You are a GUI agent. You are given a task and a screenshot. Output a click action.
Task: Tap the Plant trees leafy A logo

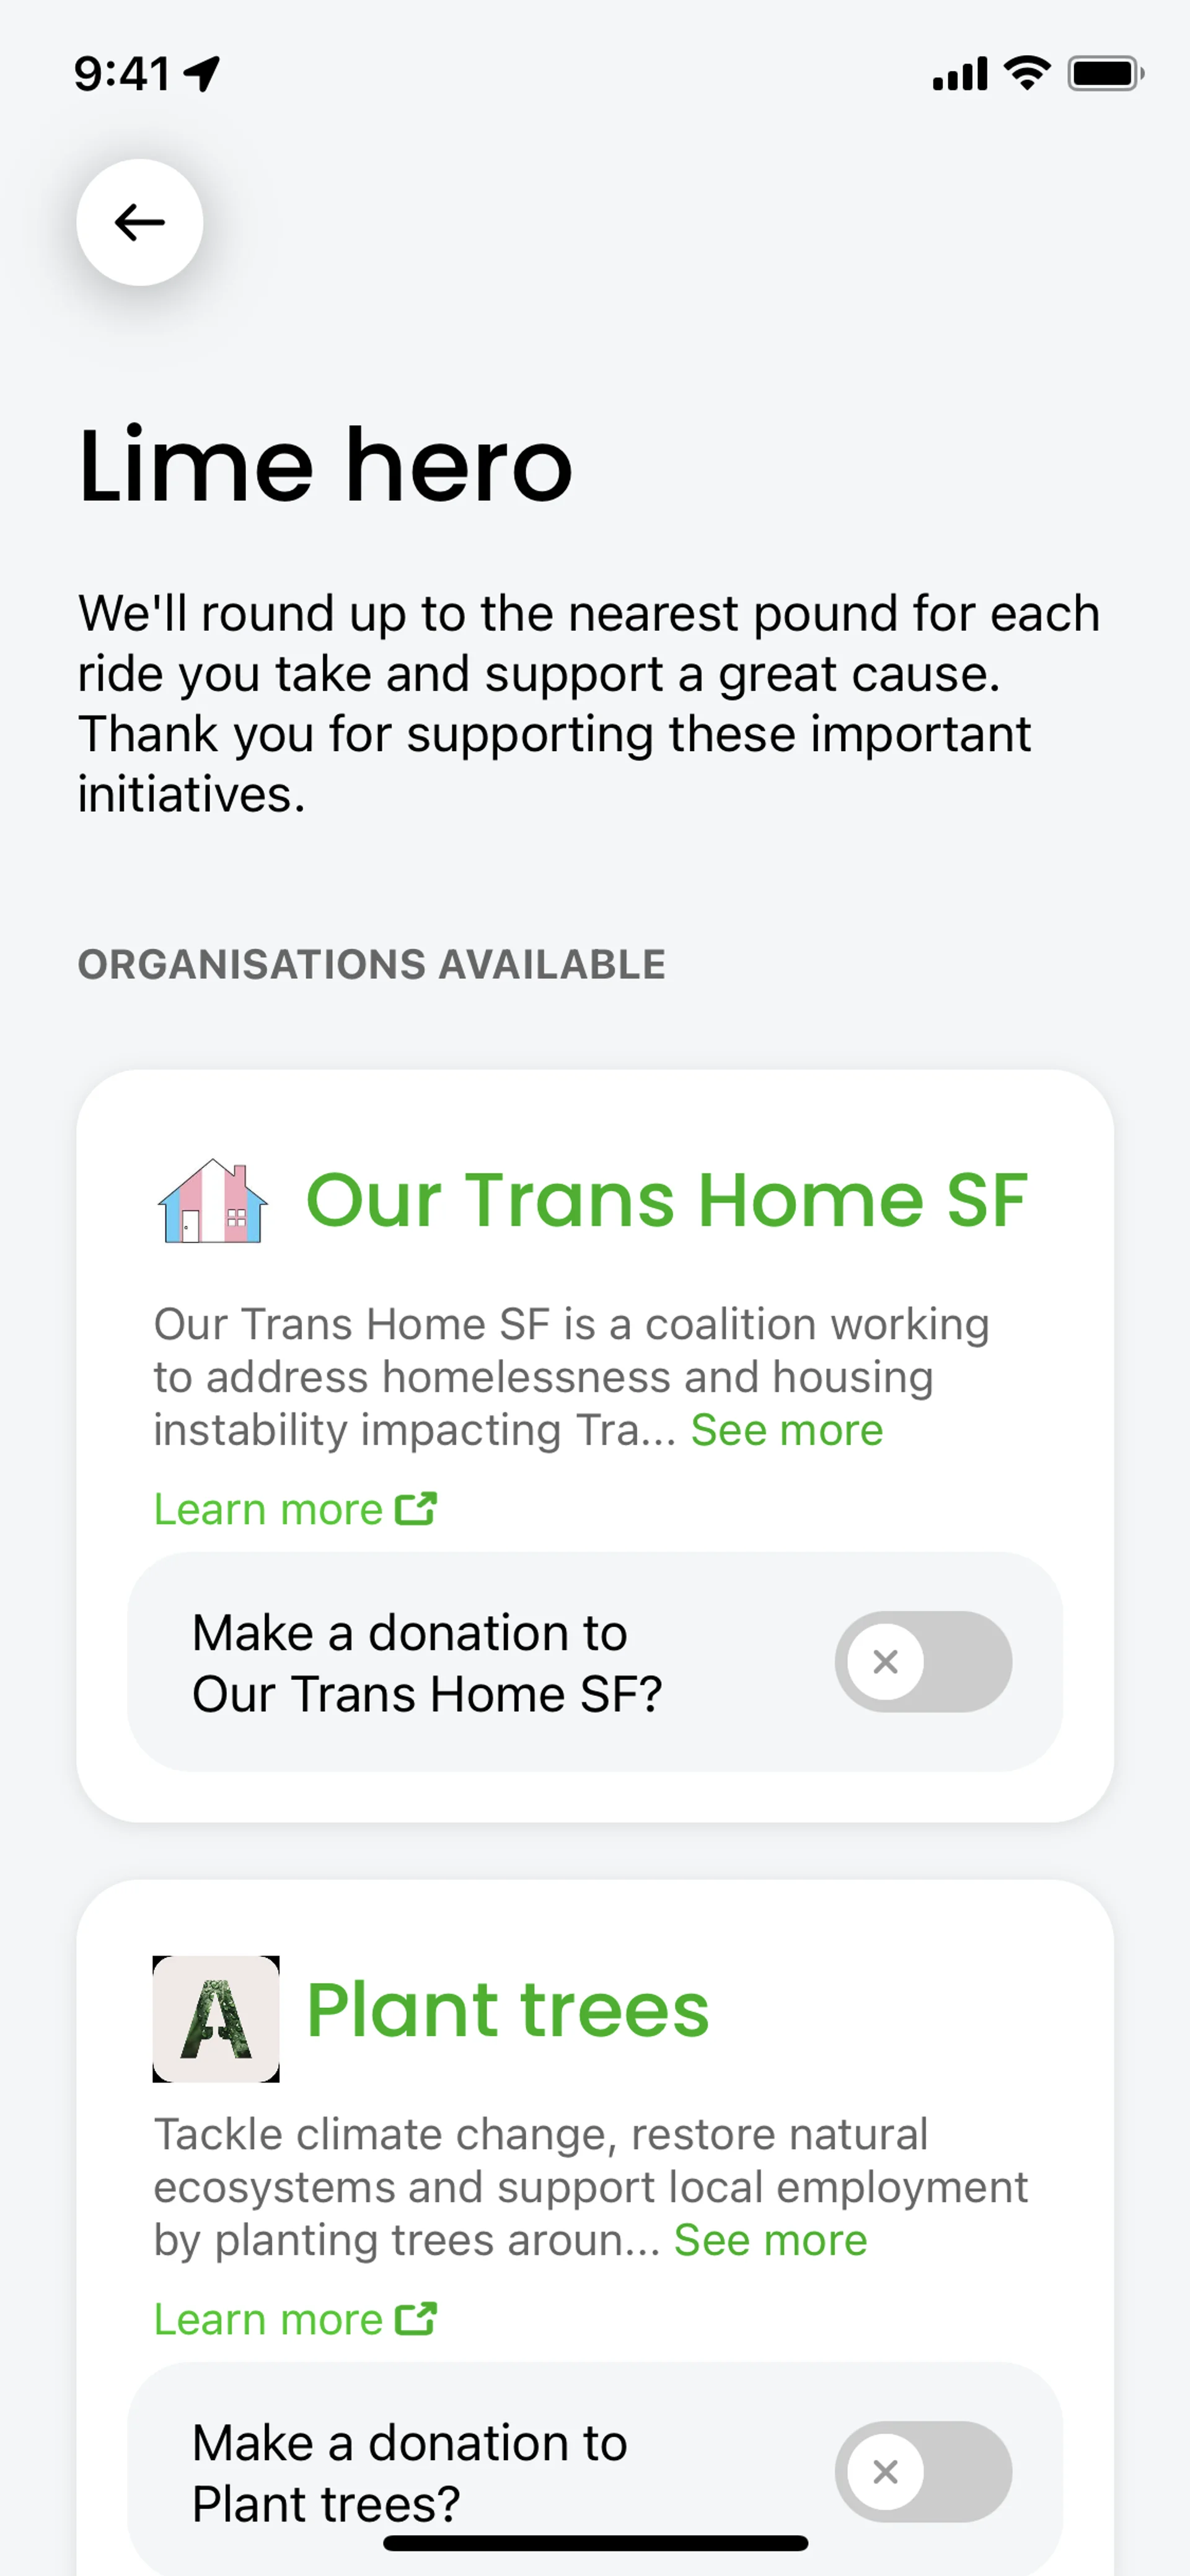[216, 2019]
